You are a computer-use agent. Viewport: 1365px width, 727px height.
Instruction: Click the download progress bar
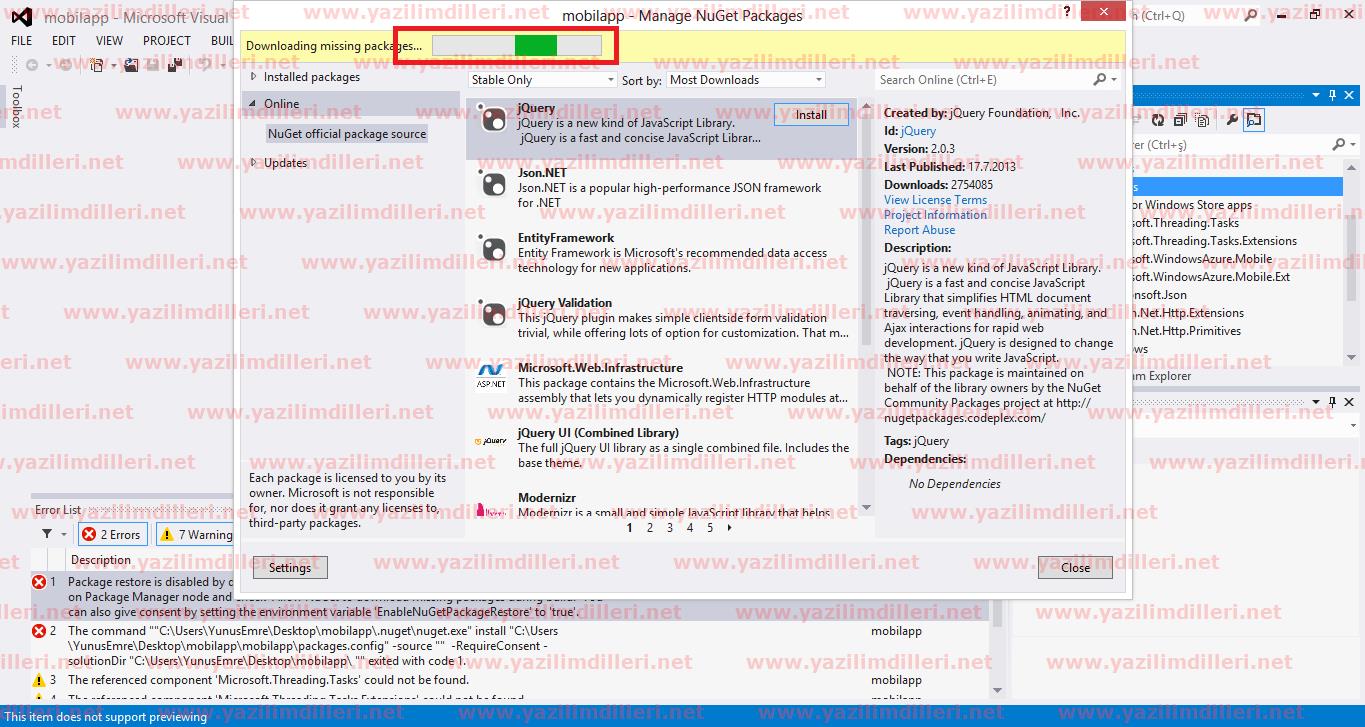[517, 46]
